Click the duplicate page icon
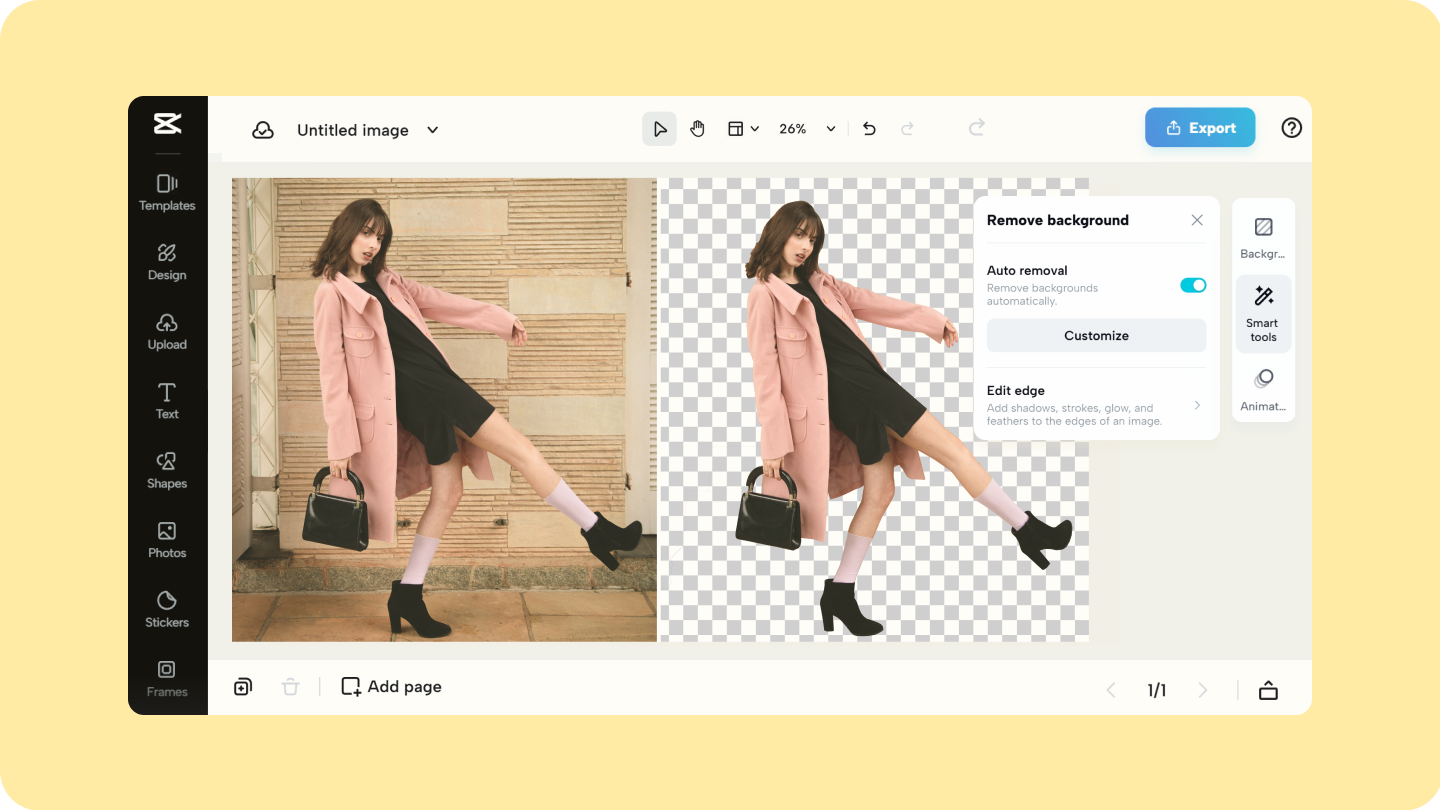Image resolution: width=1440 pixels, height=810 pixels. coord(243,687)
